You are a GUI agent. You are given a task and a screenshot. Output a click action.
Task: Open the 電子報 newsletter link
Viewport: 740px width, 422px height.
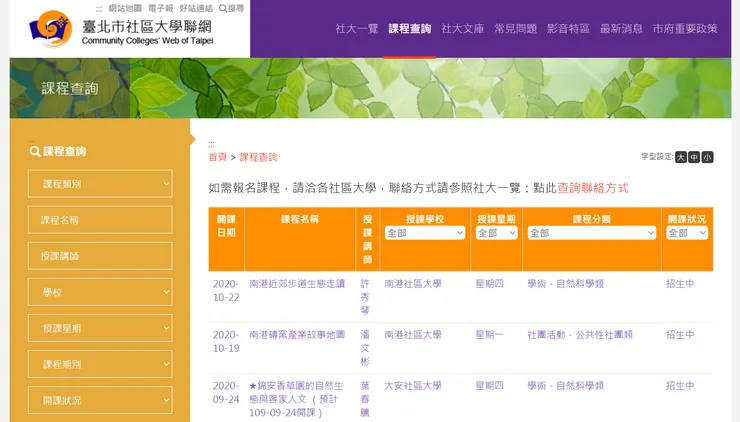(160, 8)
